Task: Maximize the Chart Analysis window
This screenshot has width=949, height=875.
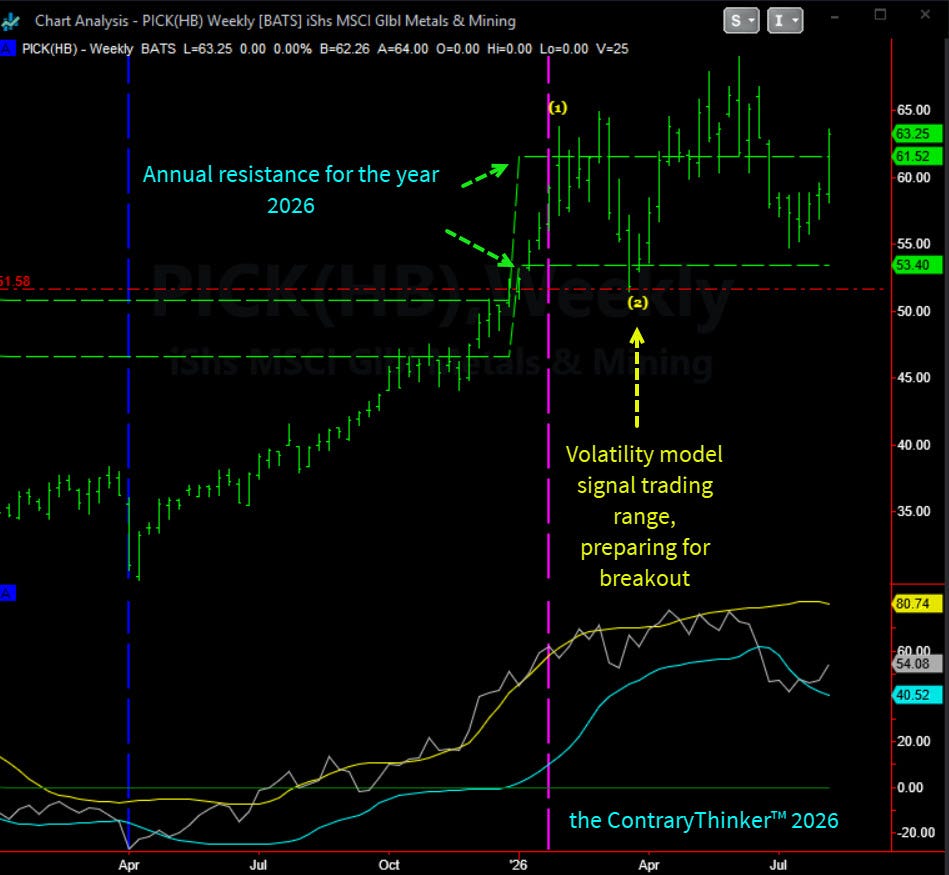Action: pos(881,15)
